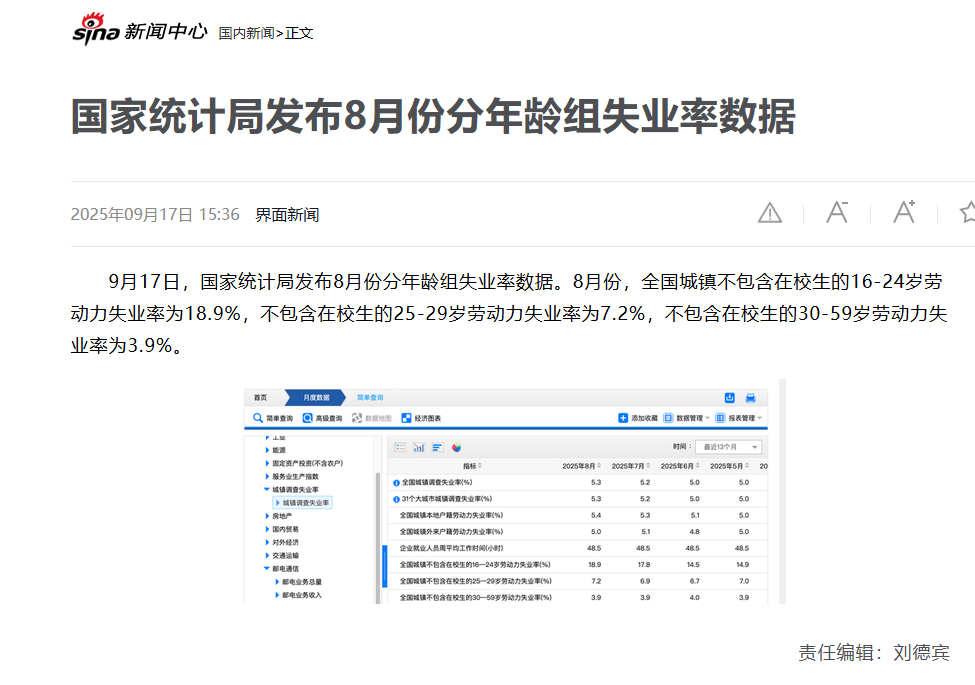
Task: In article image, click info icon beside 全国城镇调查失业率(%)
Action: point(396,482)
